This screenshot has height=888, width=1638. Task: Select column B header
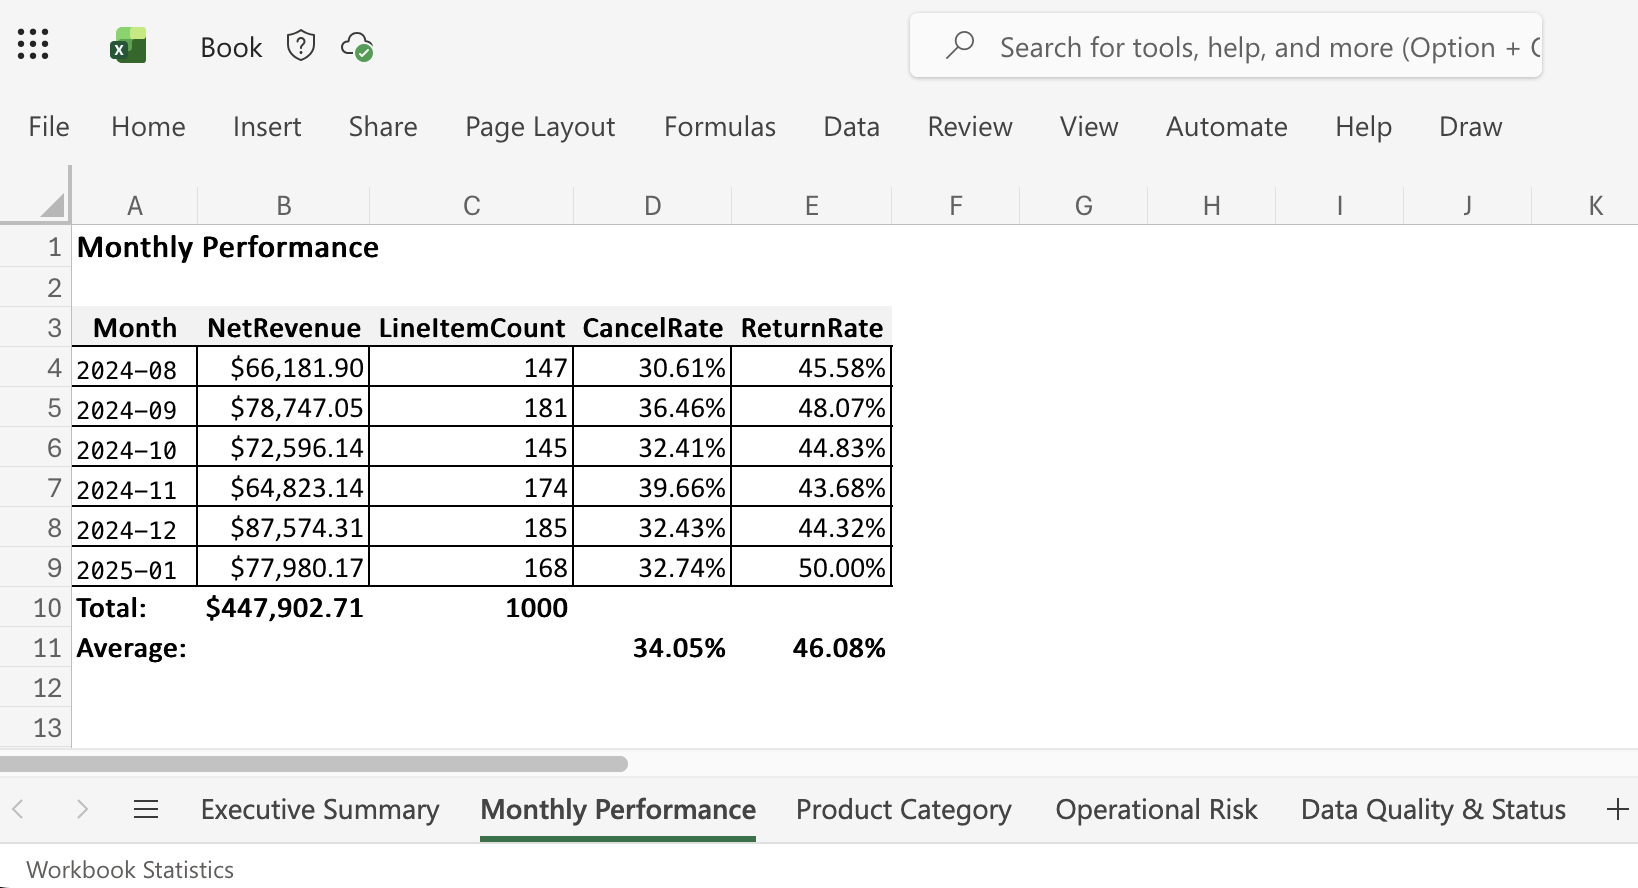pos(284,206)
